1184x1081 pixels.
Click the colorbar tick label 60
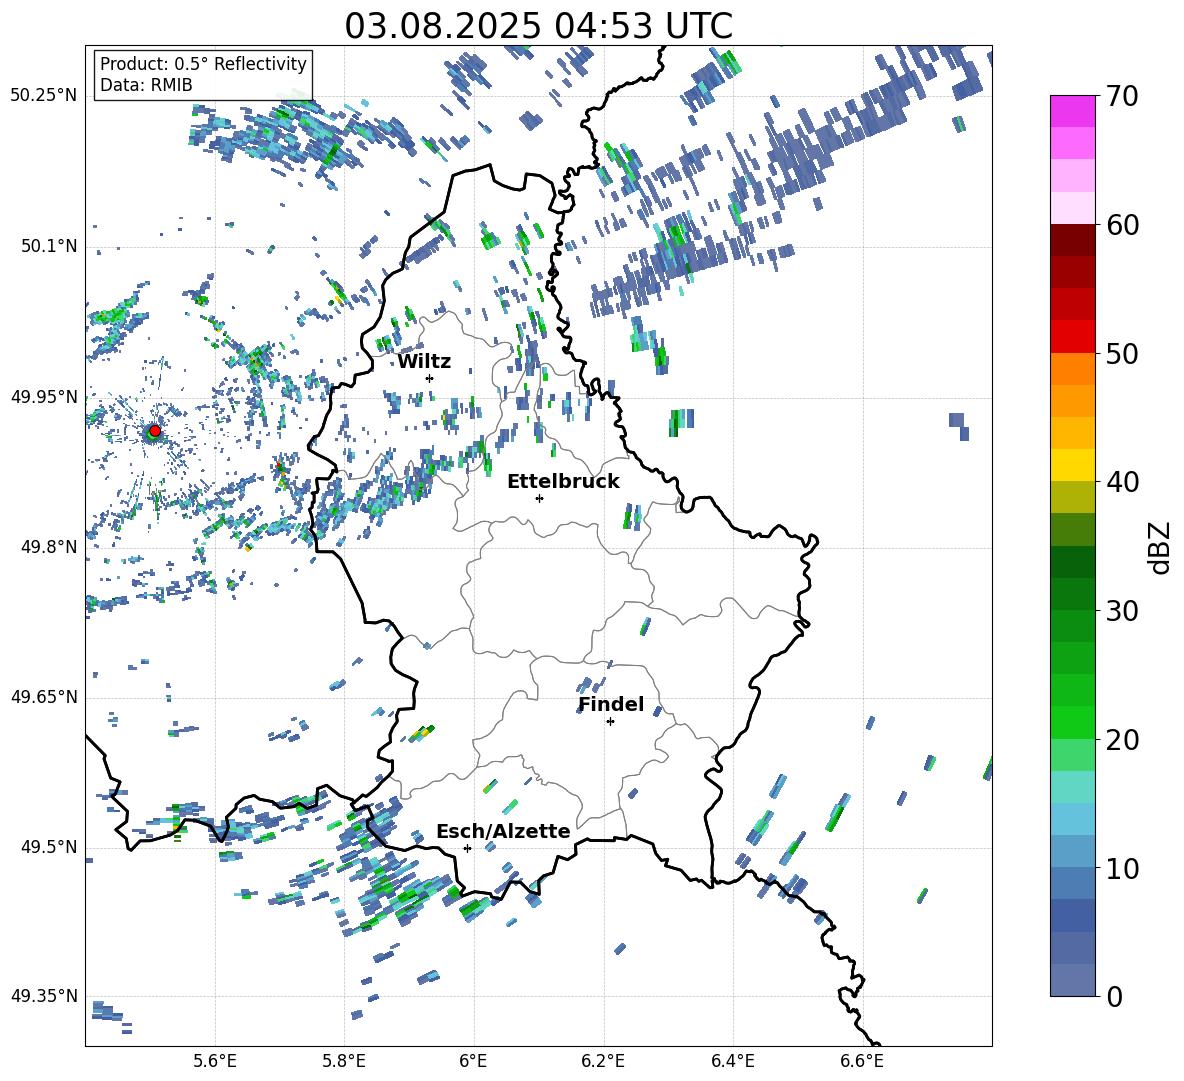click(1122, 225)
